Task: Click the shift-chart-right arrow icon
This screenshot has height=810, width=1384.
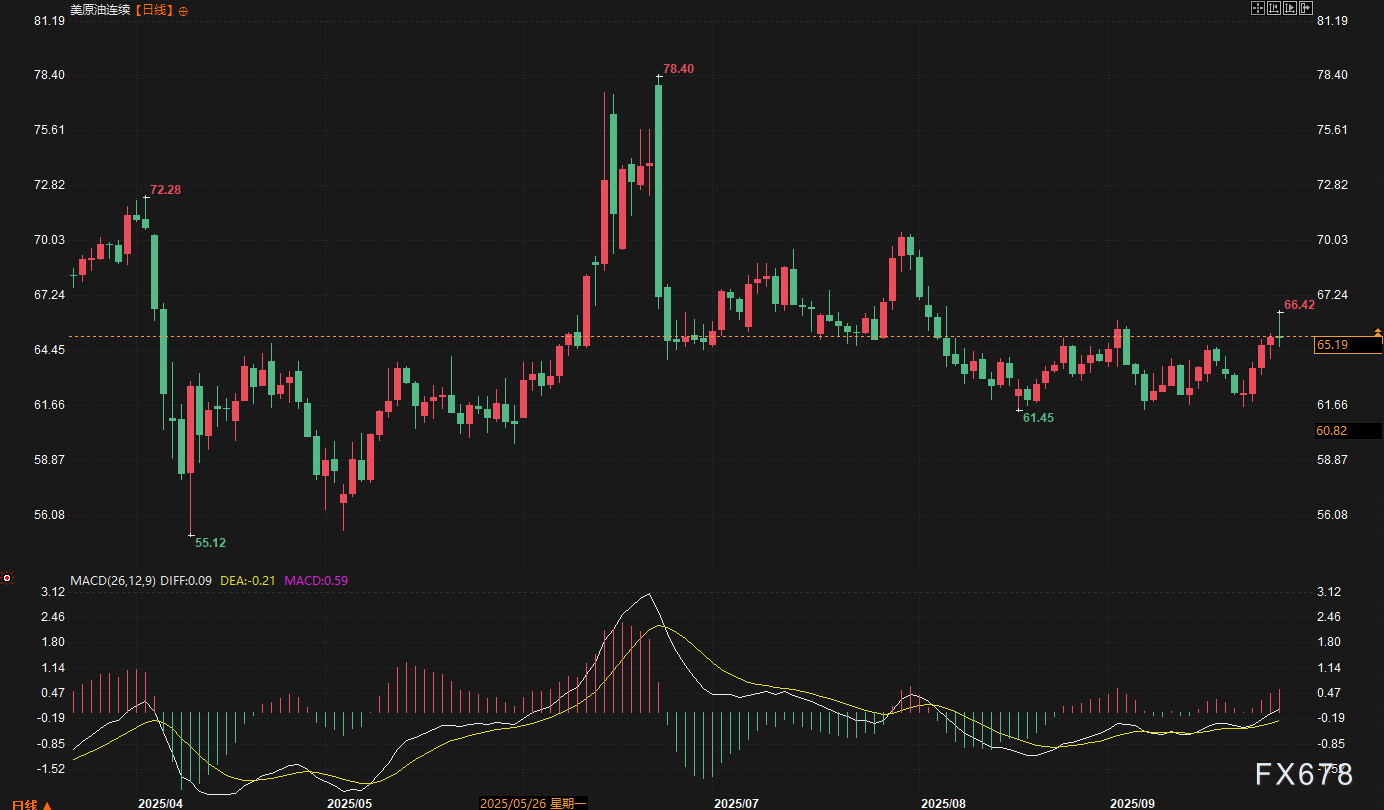Action: tap(1304, 8)
